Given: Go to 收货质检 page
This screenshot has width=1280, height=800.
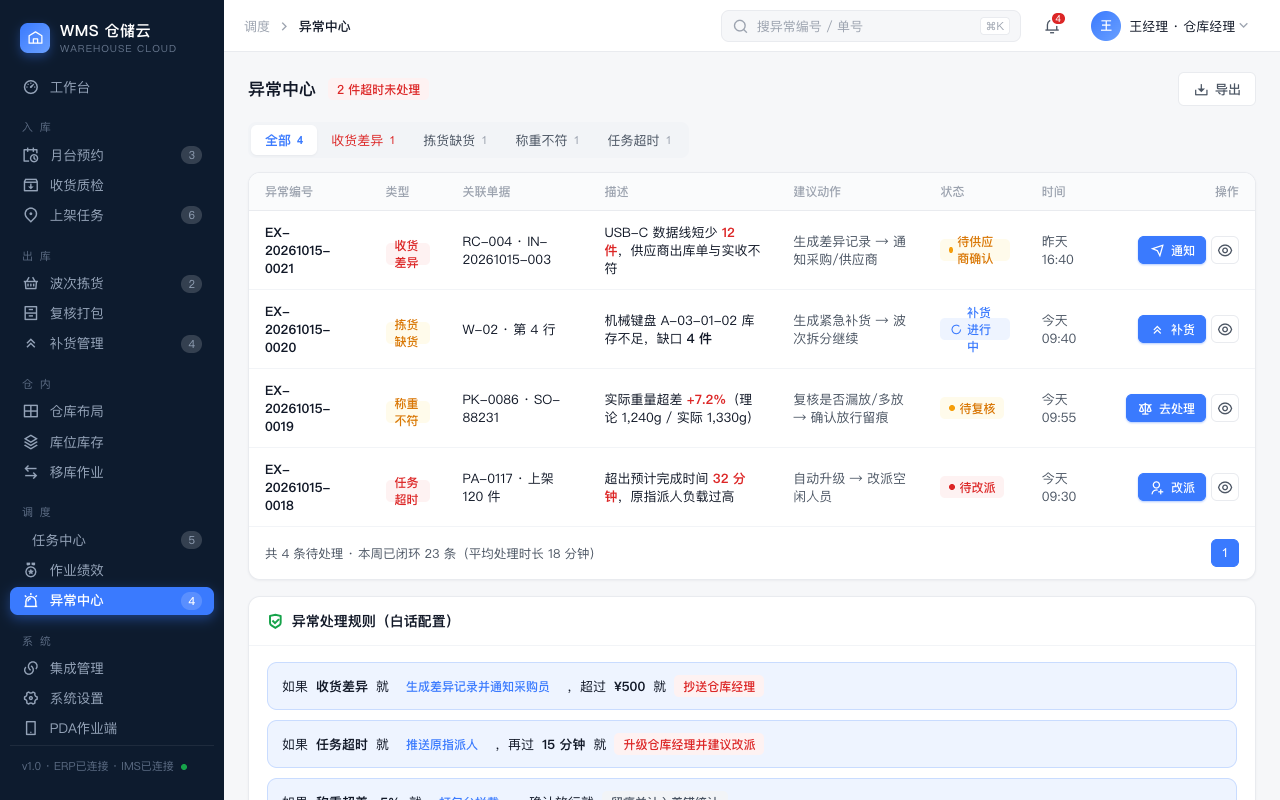Looking at the screenshot, I should (x=112, y=185).
